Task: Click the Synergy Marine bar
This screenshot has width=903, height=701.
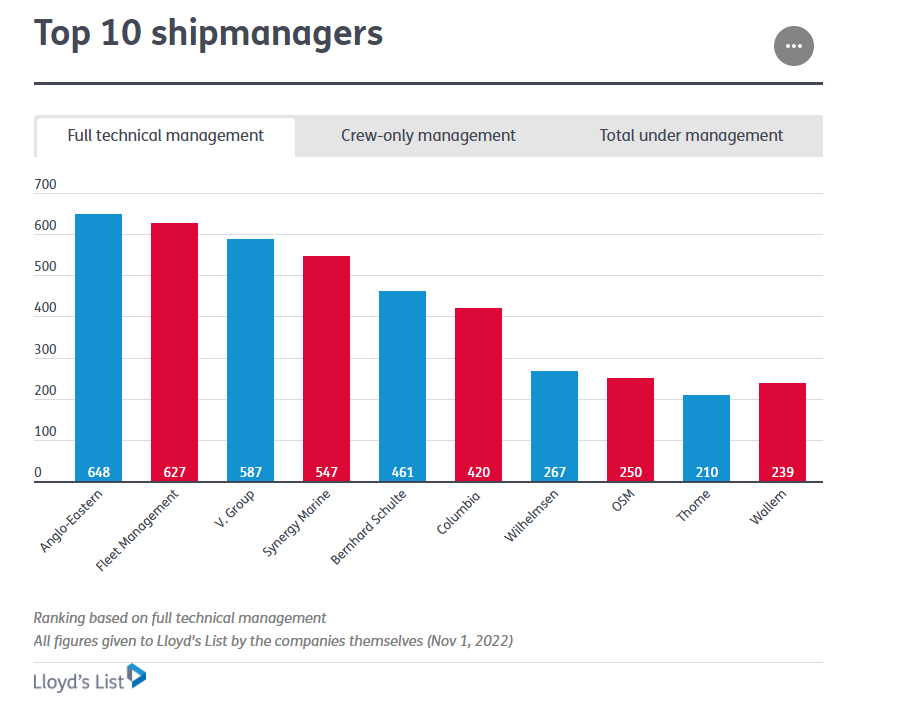Action: 327,369
